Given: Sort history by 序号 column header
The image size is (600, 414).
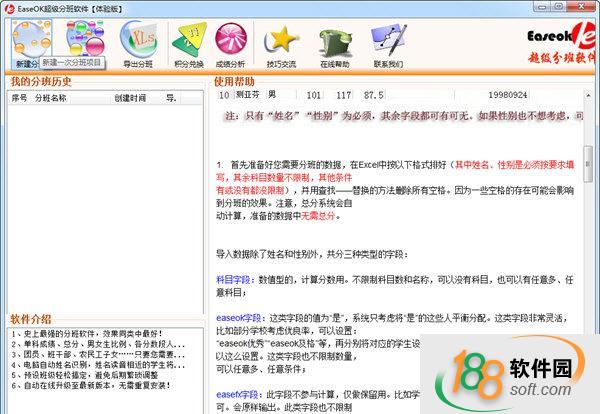Looking at the screenshot, I should pos(20,98).
